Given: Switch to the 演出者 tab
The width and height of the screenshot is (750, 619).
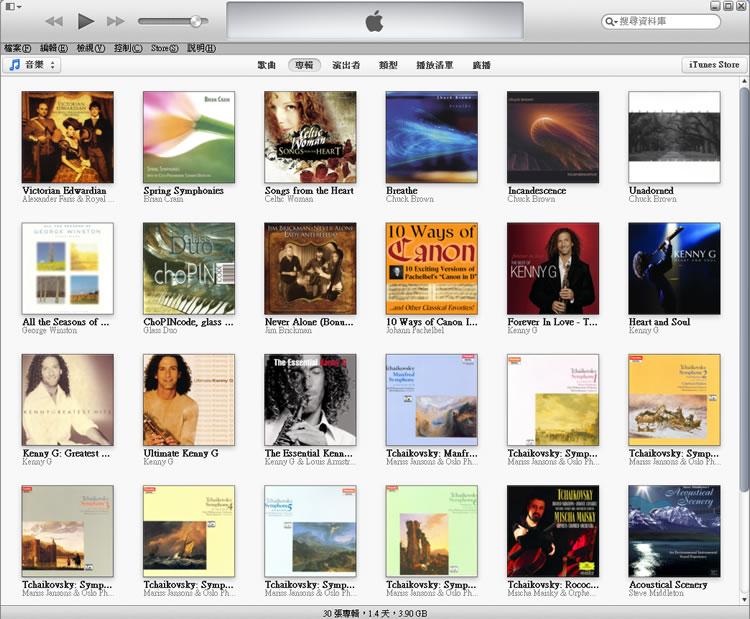Looking at the screenshot, I should click(346, 65).
